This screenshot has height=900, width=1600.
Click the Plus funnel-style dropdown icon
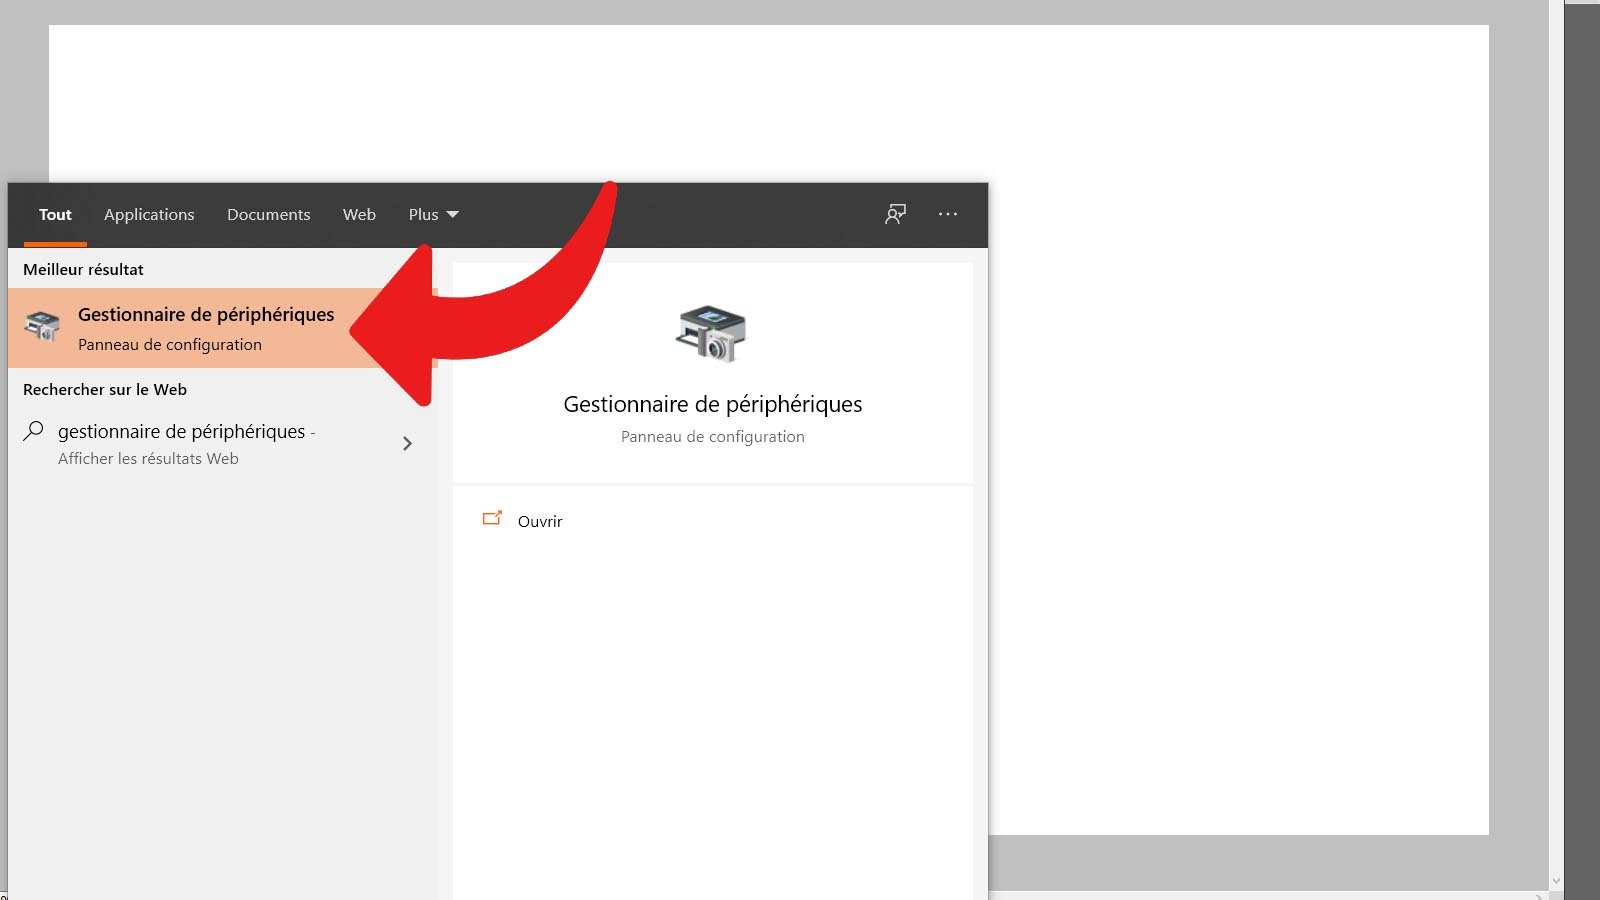point(453,214)
